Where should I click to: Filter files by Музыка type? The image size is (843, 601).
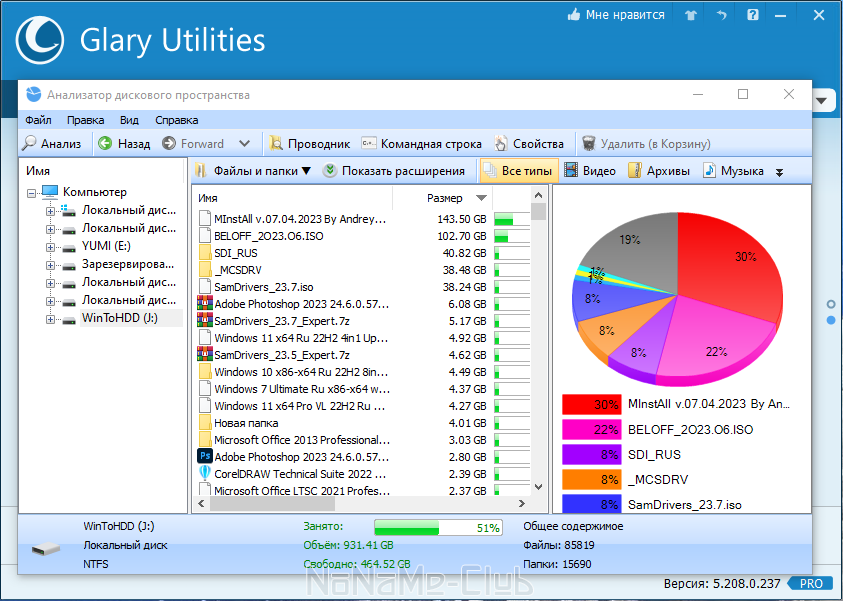733,171
